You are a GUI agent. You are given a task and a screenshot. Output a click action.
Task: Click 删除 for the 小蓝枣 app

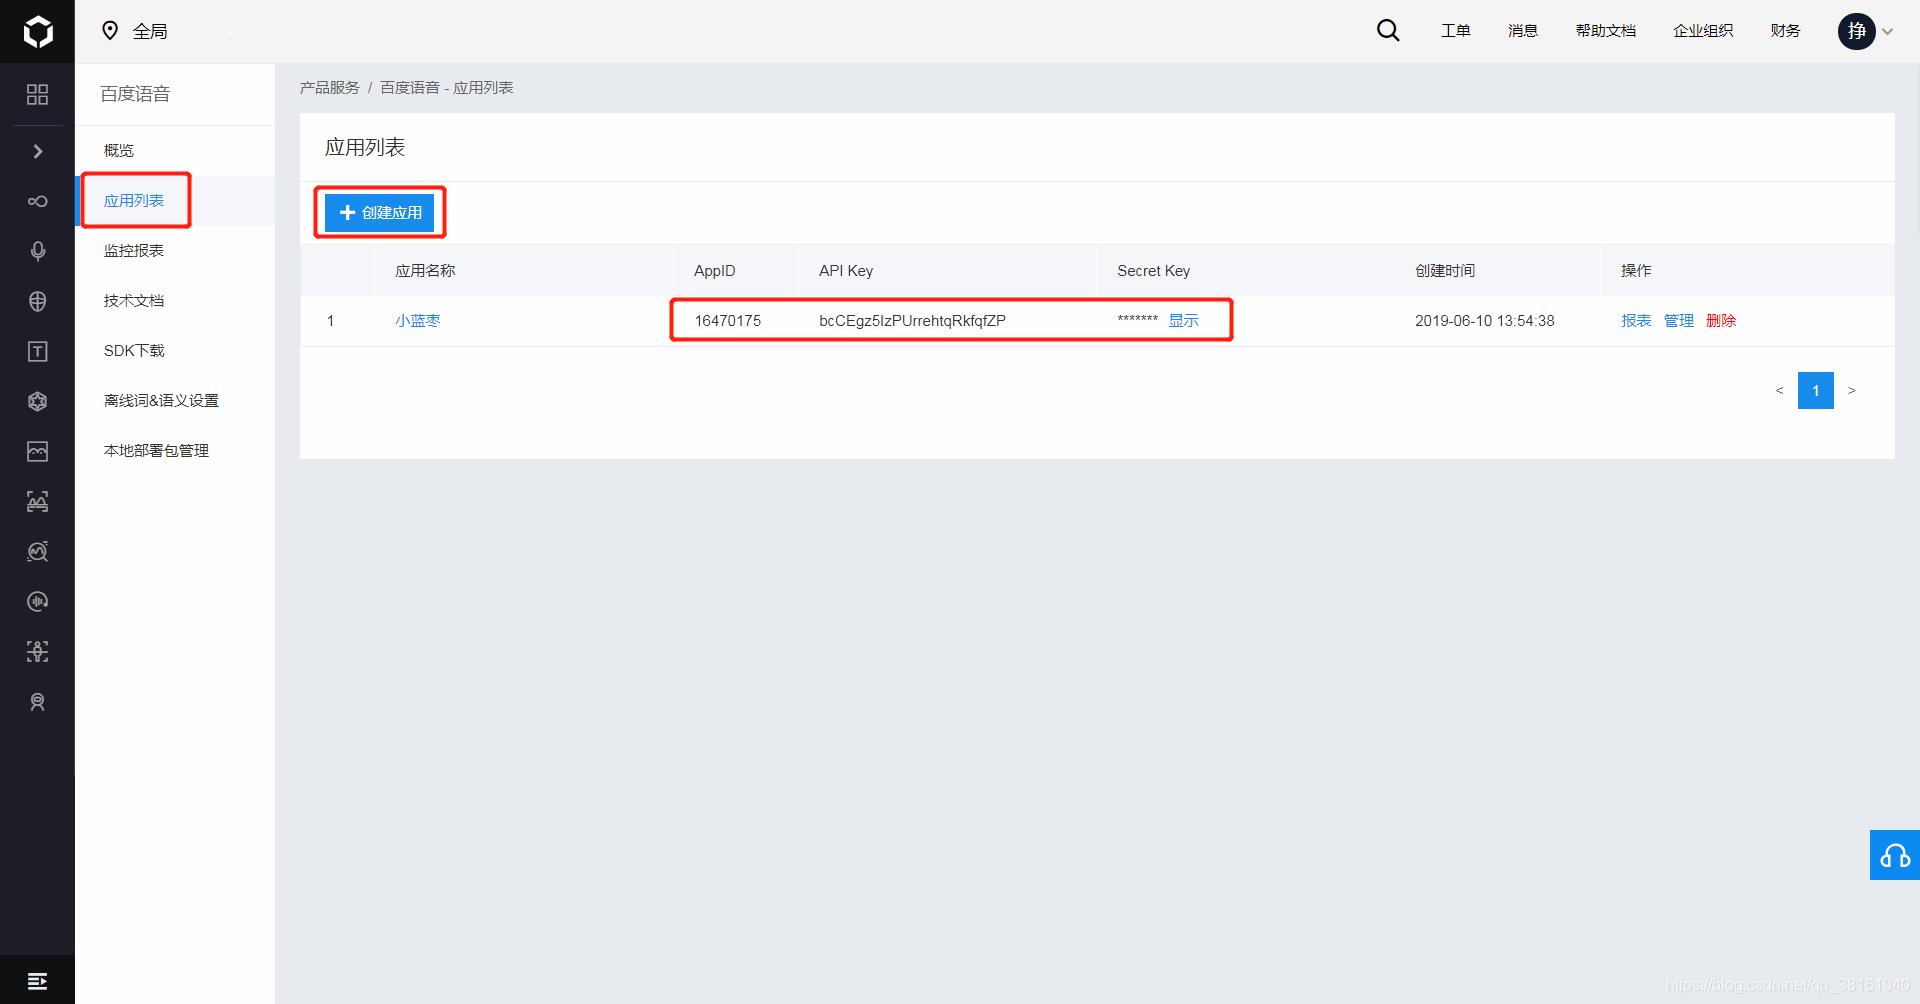(x=1721, y=321)
